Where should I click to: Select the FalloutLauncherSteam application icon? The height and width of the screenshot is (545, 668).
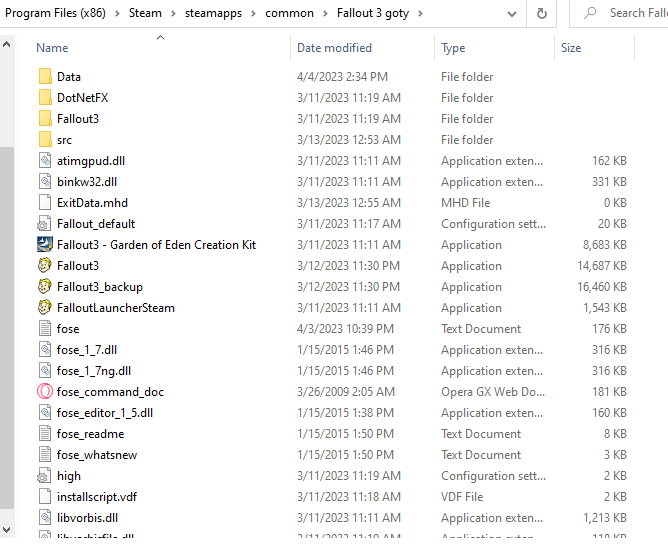[x=45, y=308]
